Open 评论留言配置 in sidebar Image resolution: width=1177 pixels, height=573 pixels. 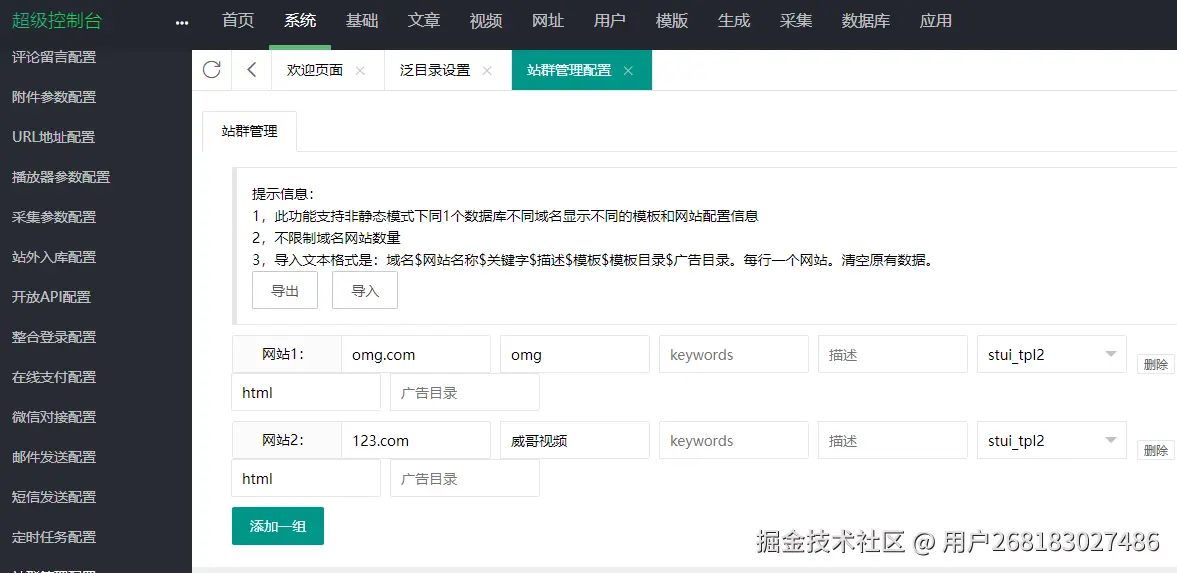pos(54,57)
